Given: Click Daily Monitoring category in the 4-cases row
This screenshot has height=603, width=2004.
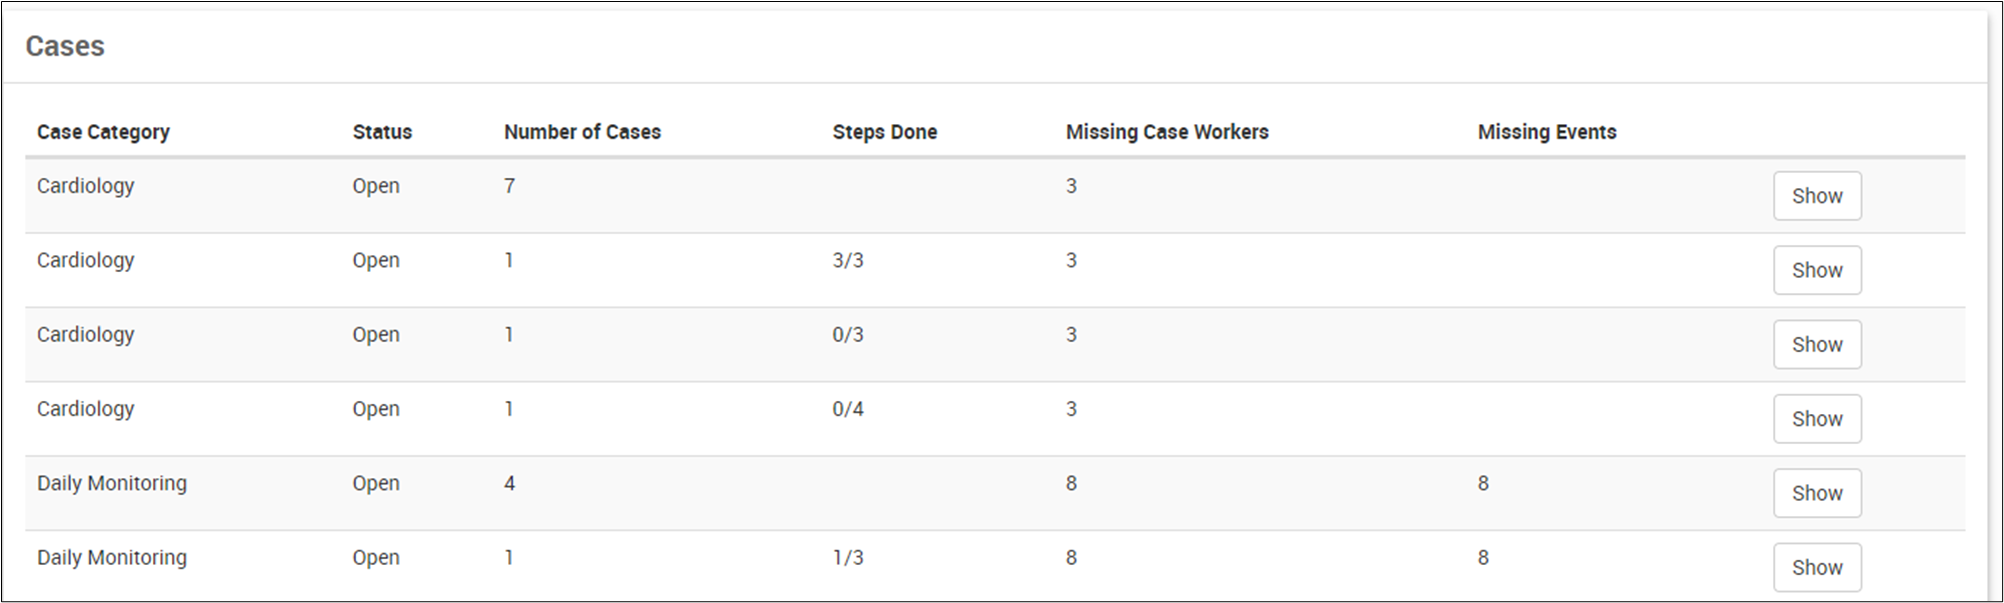Looking at the screenshot, I should click(x=112, y=483).
